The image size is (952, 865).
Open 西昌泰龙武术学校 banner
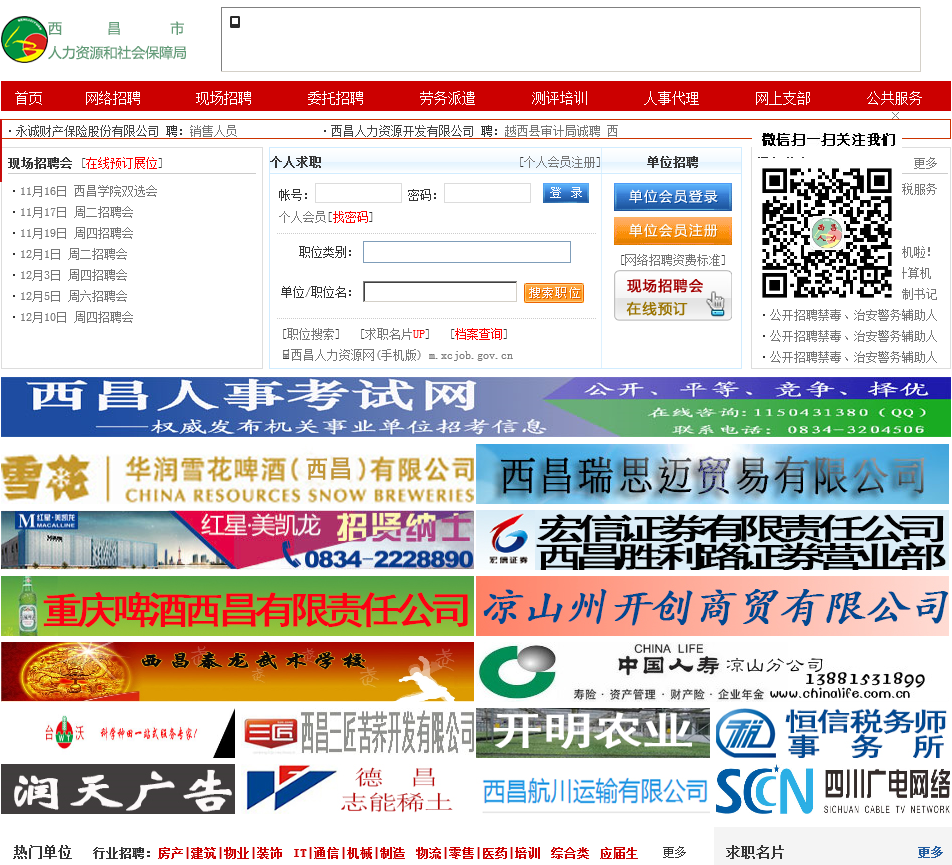237,671
